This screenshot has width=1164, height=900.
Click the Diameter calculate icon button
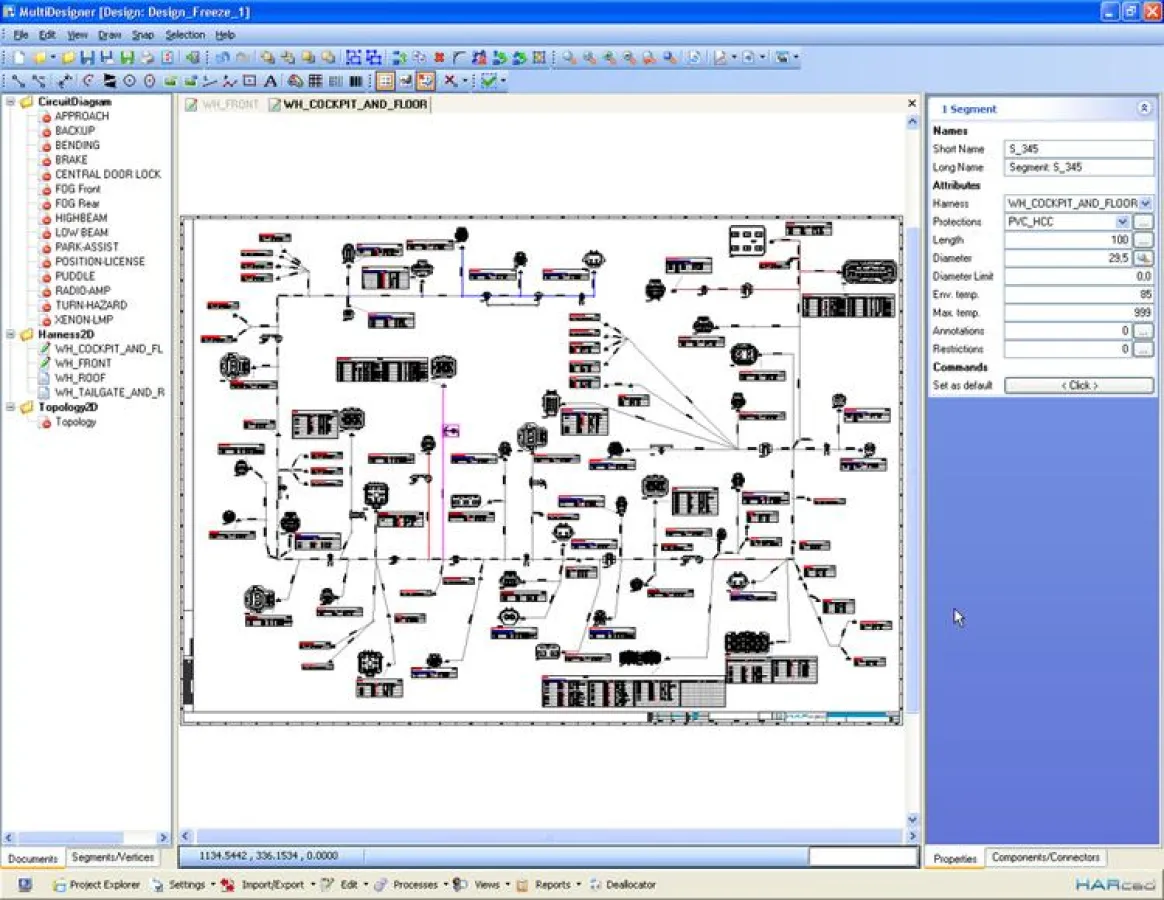pos(1142,258)
